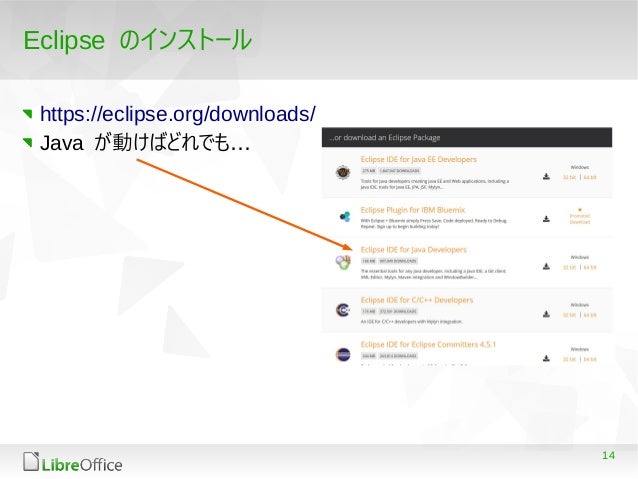The image size is (638, 479).
Task: Click Windows label in Eclipse Committers row
Action: tap(579, 349)
